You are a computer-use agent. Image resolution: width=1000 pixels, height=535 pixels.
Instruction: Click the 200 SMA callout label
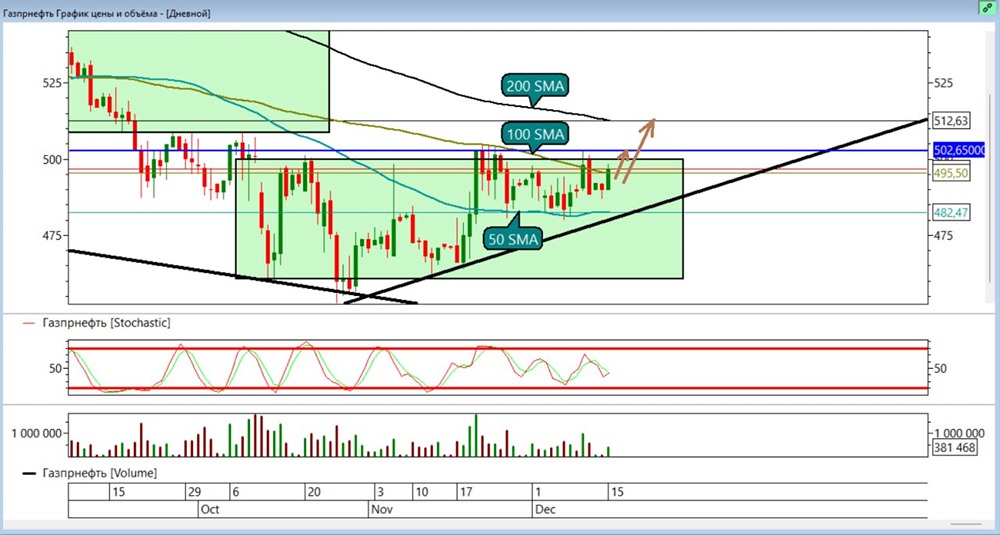coord(536,85)
